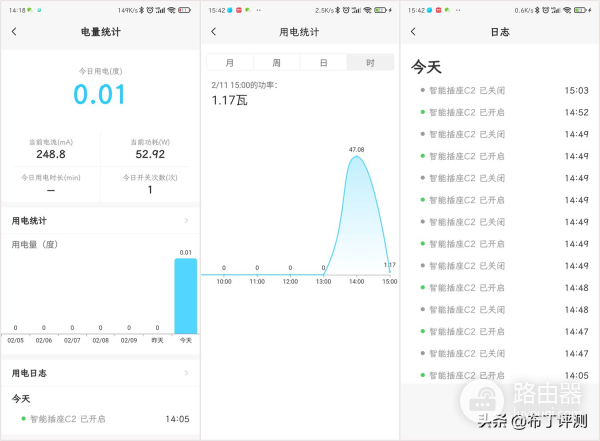Image resolution: width=600 pixels, height=441 pixels.
Task: Tap the 今天 bar in usage chart
Action: tap(185, 296)
